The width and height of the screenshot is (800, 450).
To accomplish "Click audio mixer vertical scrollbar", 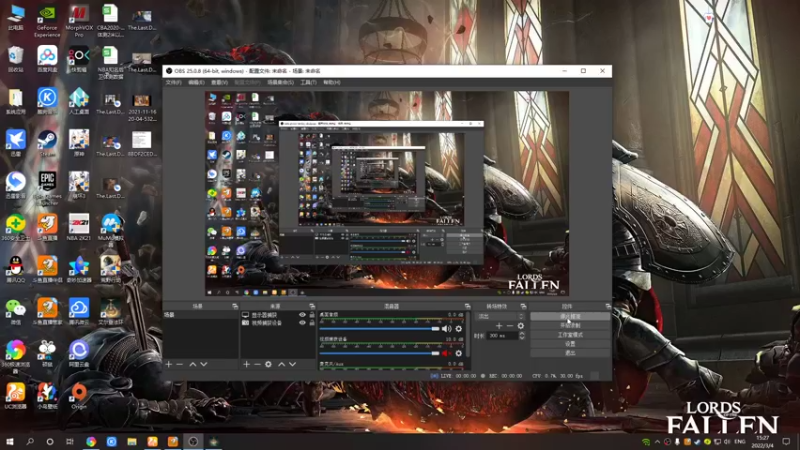I will click(467, 334).
